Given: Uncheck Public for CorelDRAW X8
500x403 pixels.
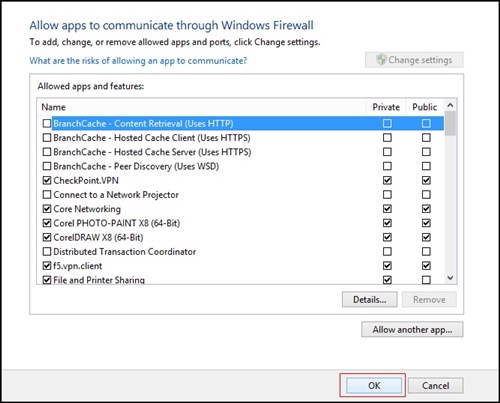Looking at the screenshot, I should 426,237.
